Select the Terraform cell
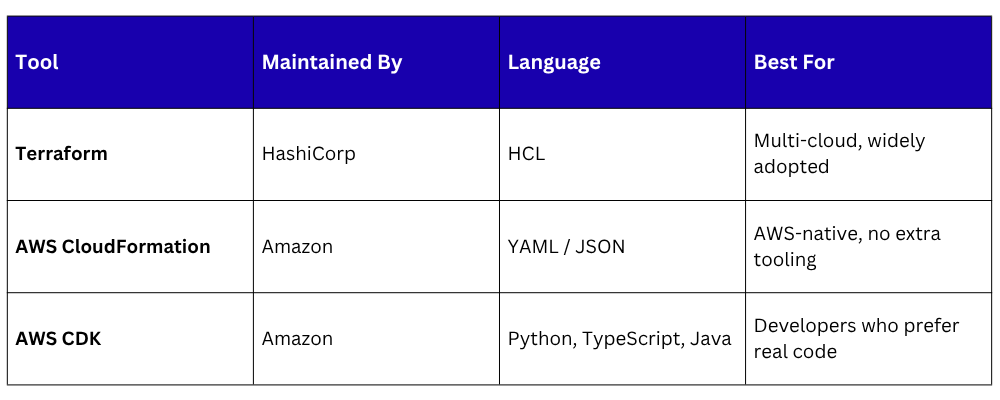The width and height of the screenshot is (1000, 400). (x=130, y=154)
